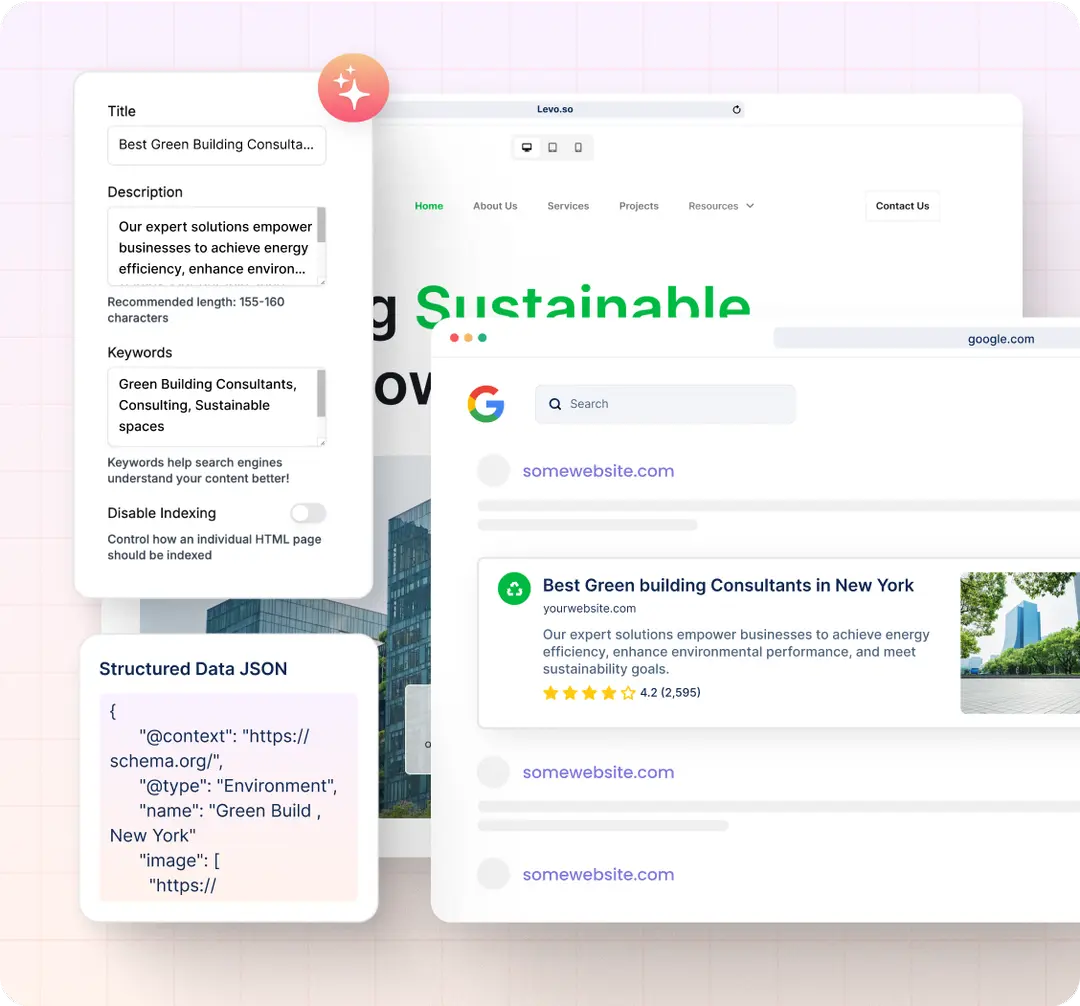
Task: Open the Home nav item
Action: coord(428,206)
